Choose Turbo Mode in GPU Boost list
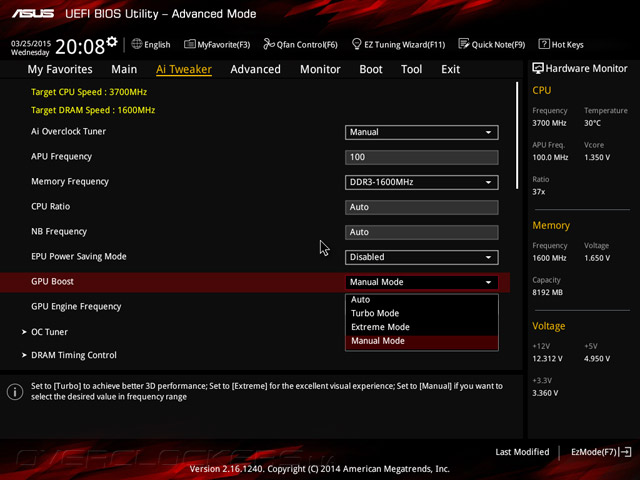 click(x=422, y=313)
